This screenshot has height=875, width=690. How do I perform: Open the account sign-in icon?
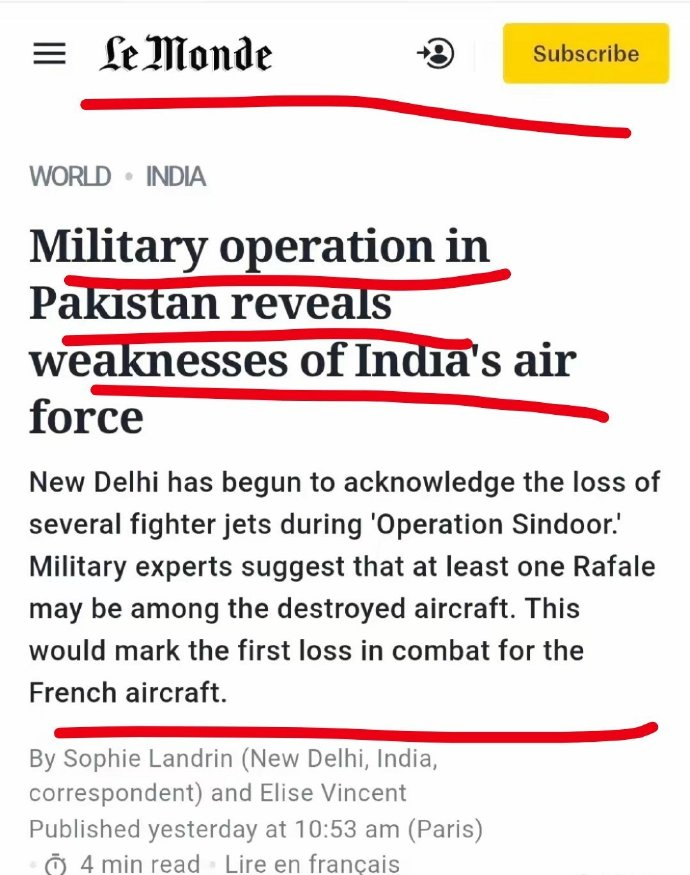(435, 54)
